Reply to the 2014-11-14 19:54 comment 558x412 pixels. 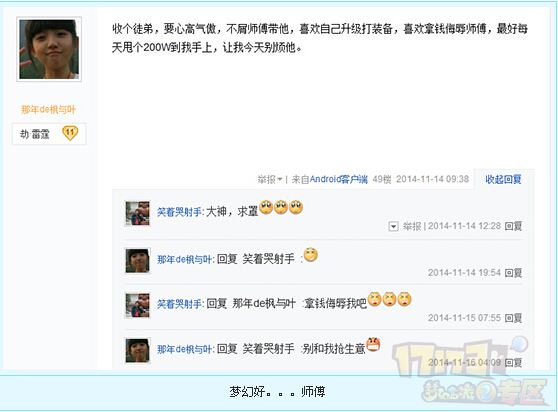coord(513,273)
